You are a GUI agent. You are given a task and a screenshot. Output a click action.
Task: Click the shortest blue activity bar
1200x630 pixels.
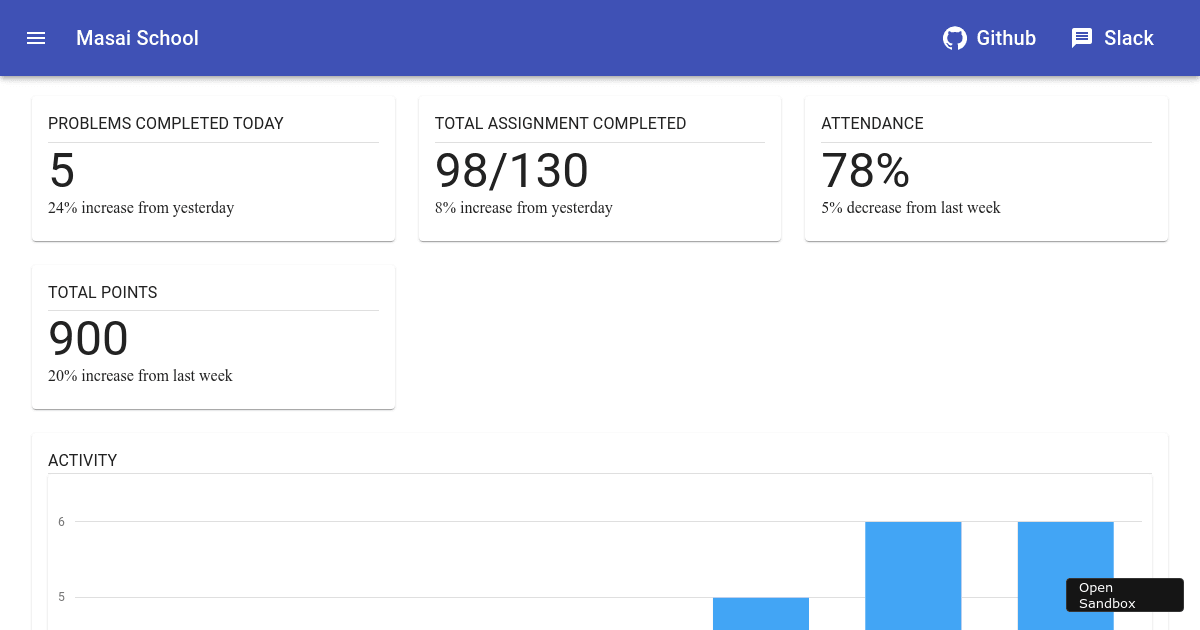[x=760, y=614]
